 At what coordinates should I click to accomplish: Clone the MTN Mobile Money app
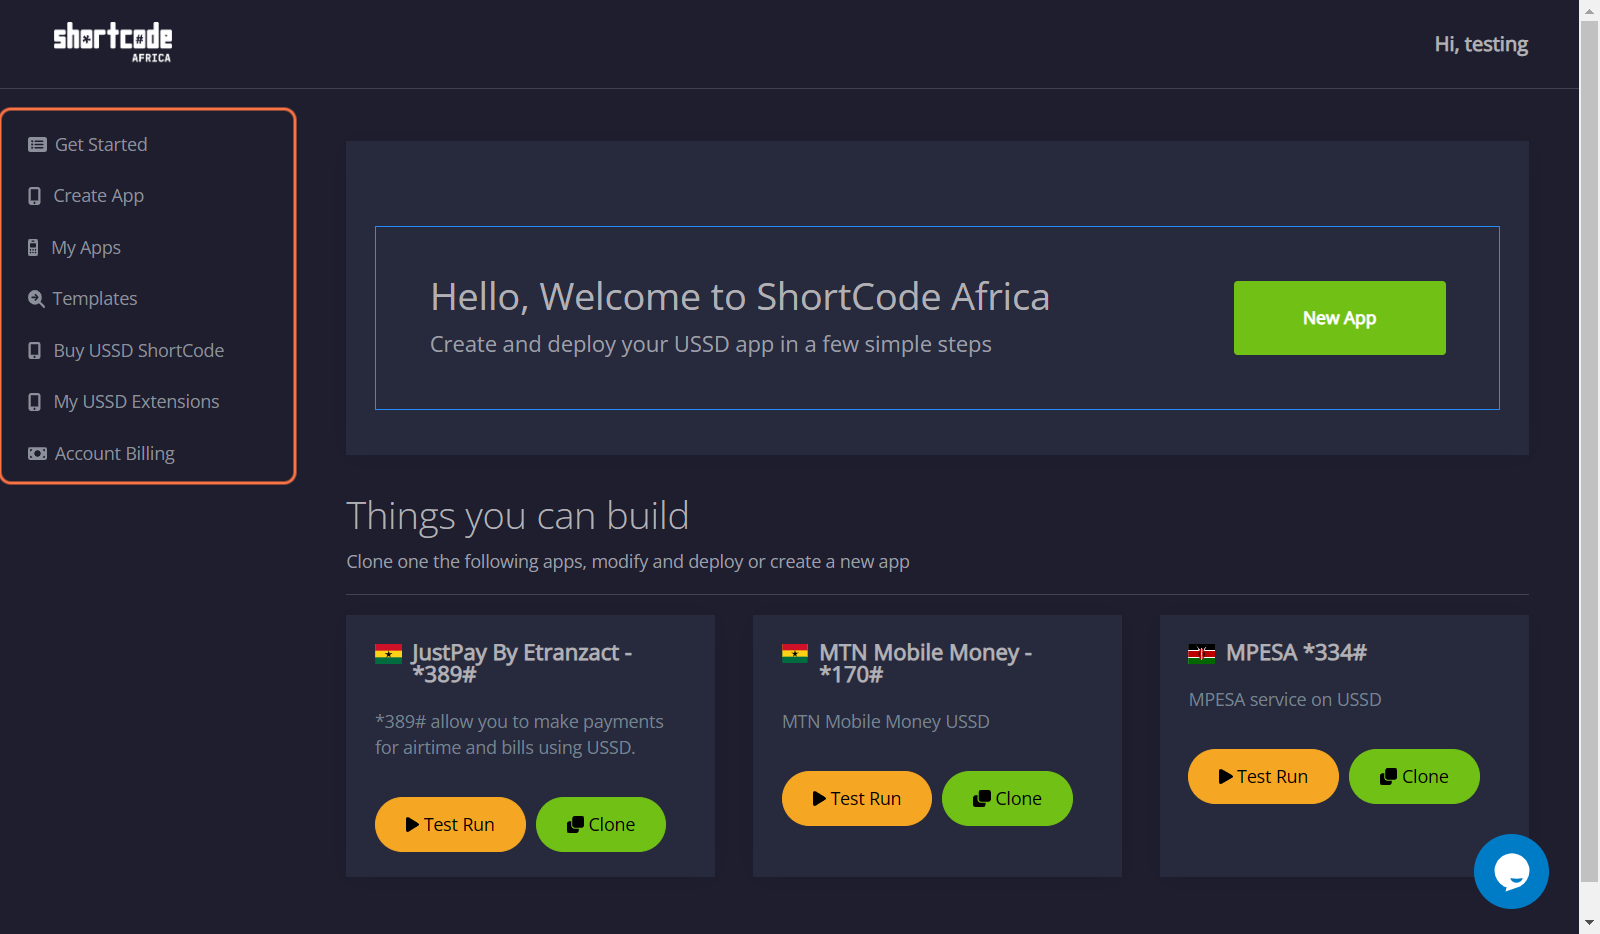click(x=1007, y=799)
